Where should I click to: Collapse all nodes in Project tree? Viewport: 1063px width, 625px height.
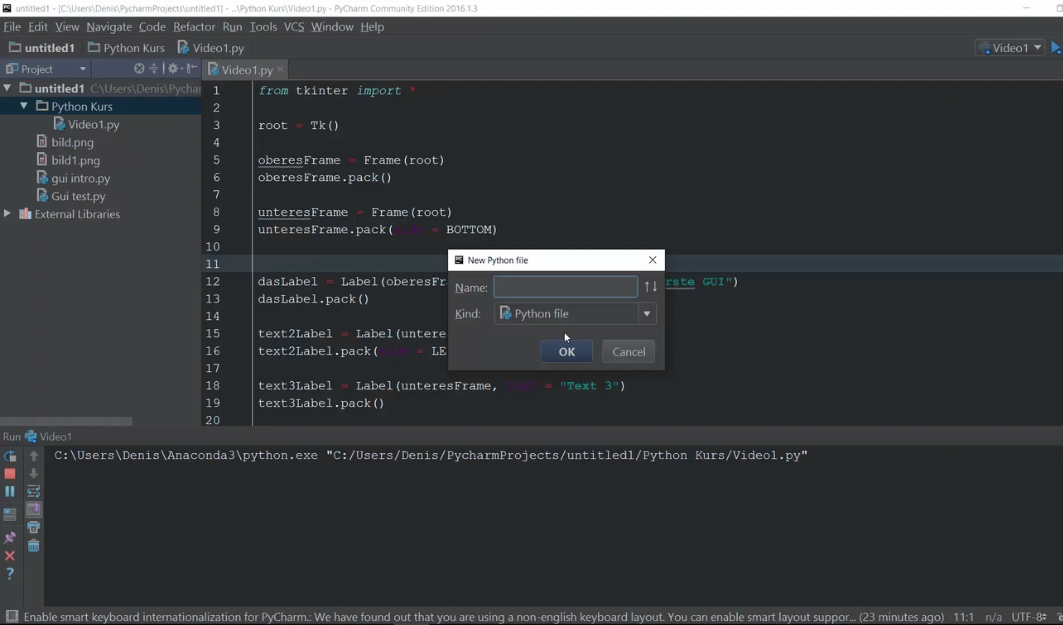pyautogui.click(x=153, y=68)
